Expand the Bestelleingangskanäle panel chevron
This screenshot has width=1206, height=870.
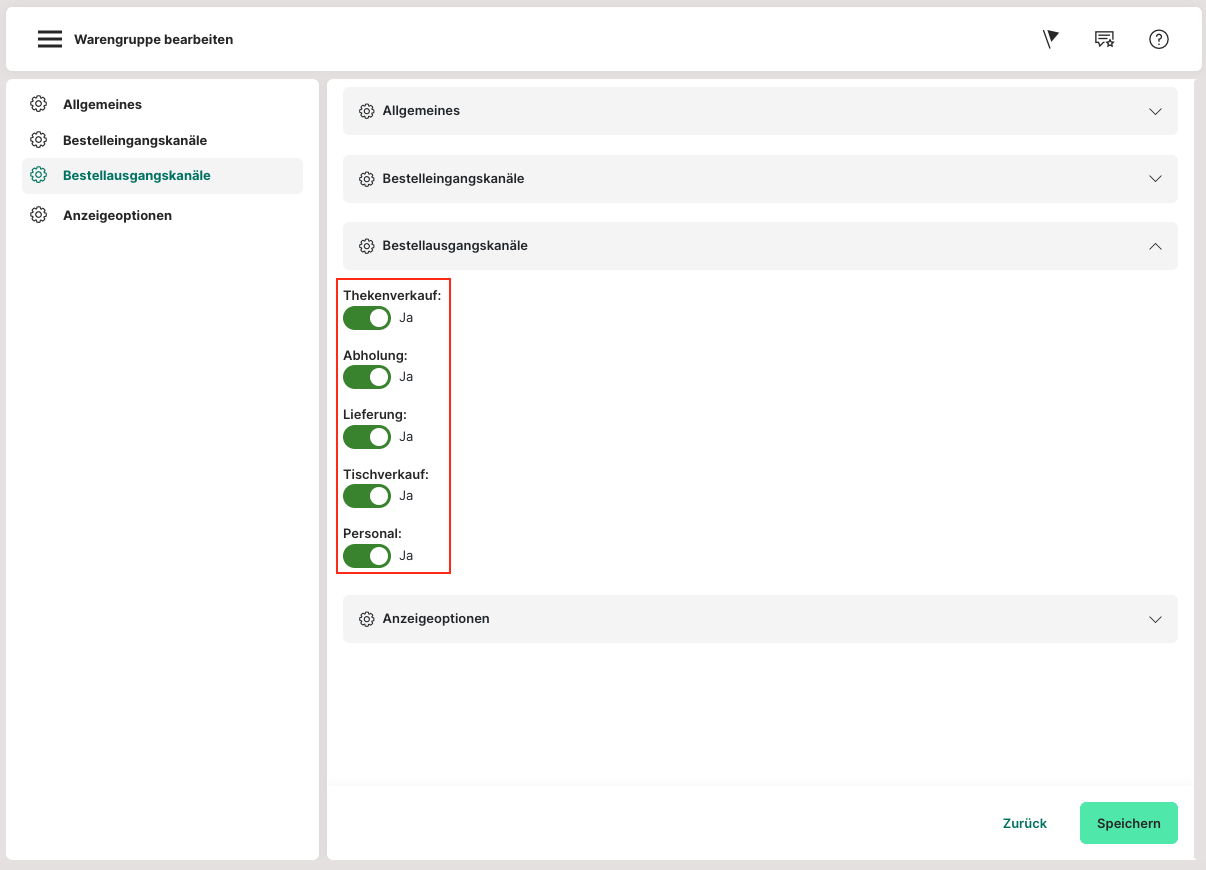[1155, 179]
